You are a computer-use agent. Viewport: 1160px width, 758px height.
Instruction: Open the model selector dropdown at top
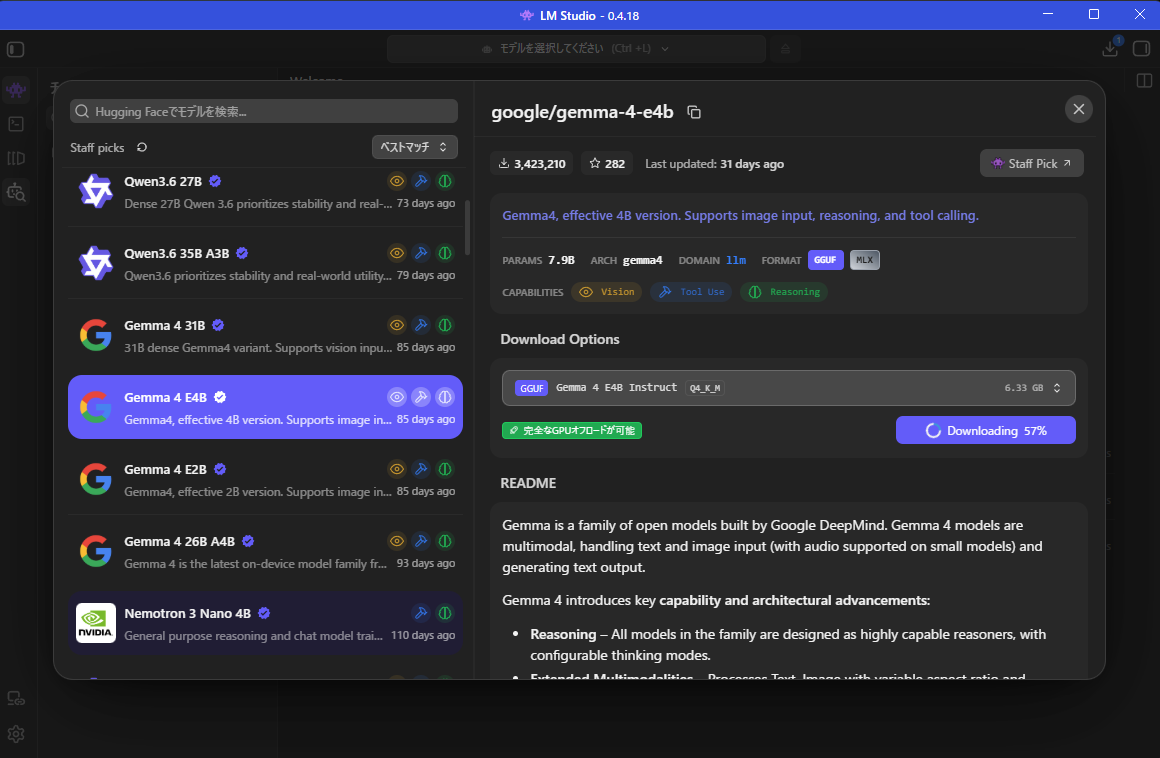576,49
